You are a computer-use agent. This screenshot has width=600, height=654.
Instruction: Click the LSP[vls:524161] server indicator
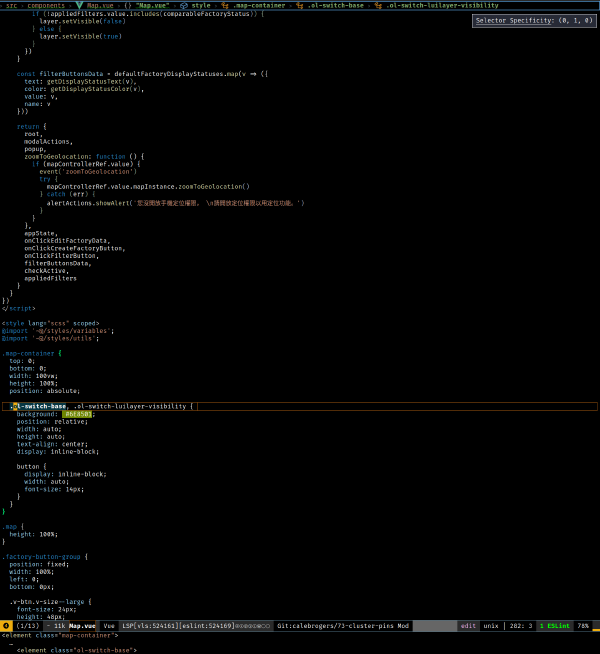pyautogui.click(x=150, y=626)
